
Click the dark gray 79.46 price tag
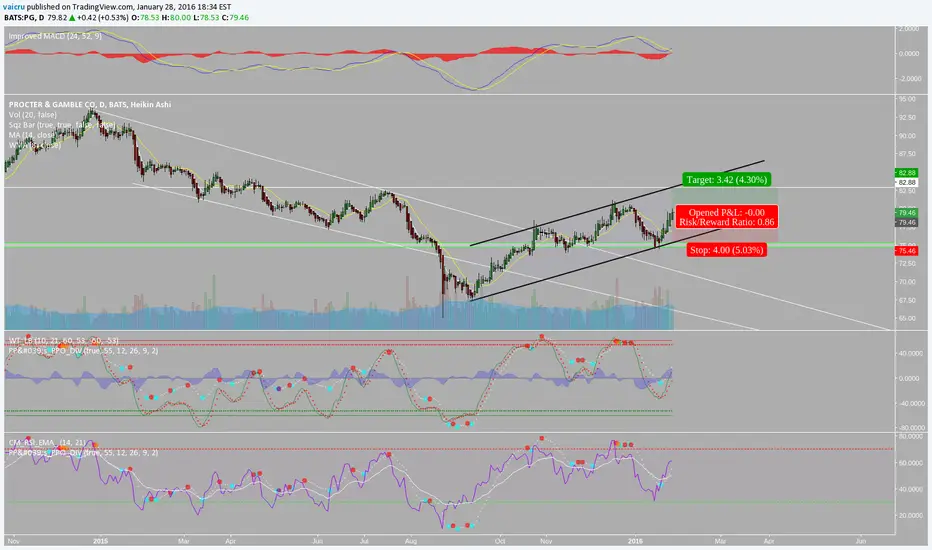[906, 222]
